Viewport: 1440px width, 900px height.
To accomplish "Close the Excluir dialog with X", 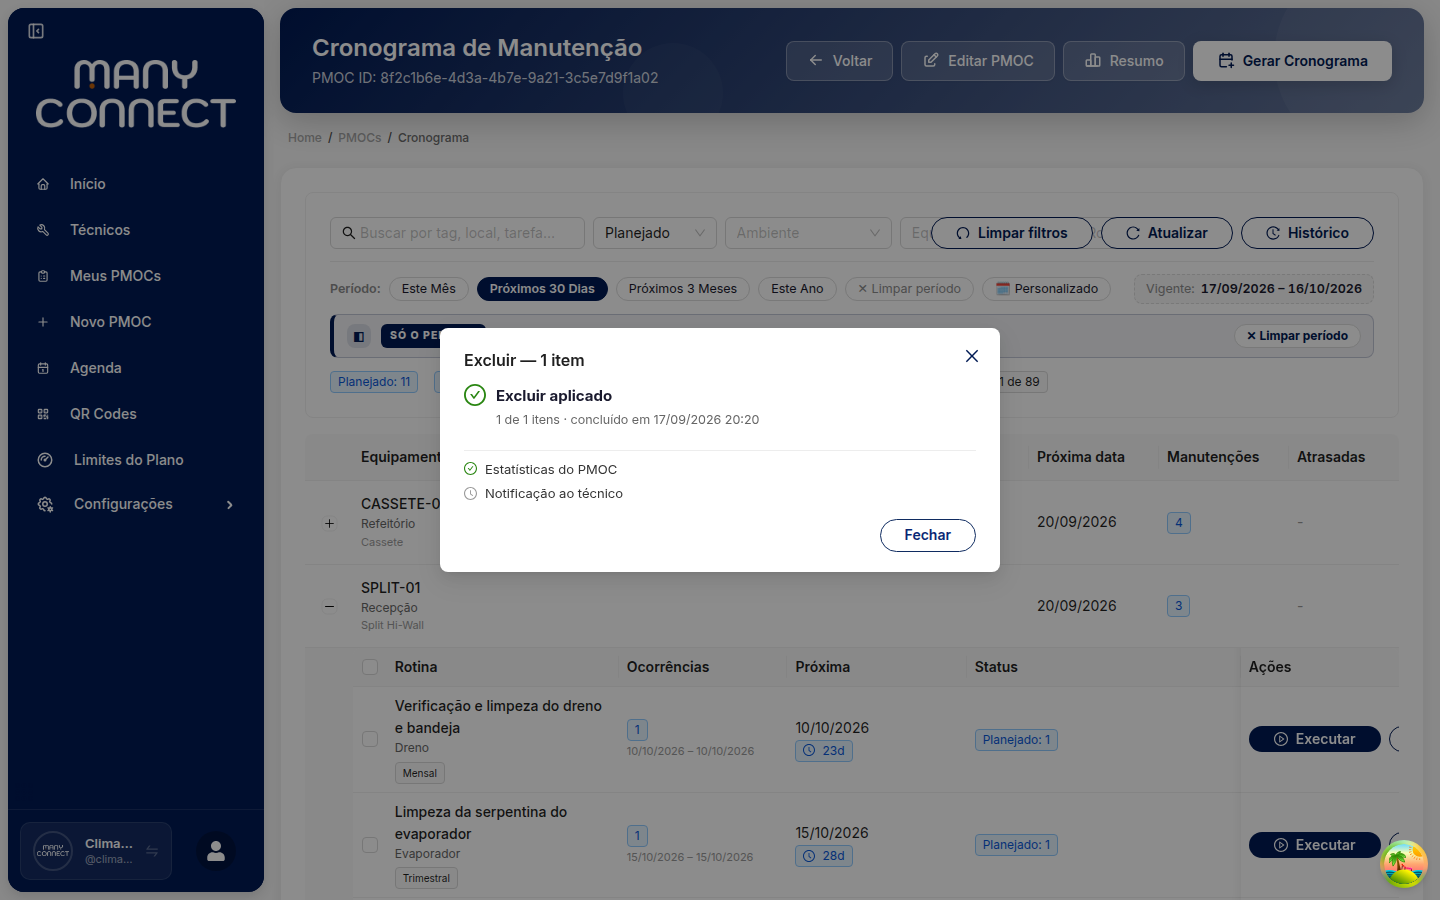I will (x=972, y=356).
